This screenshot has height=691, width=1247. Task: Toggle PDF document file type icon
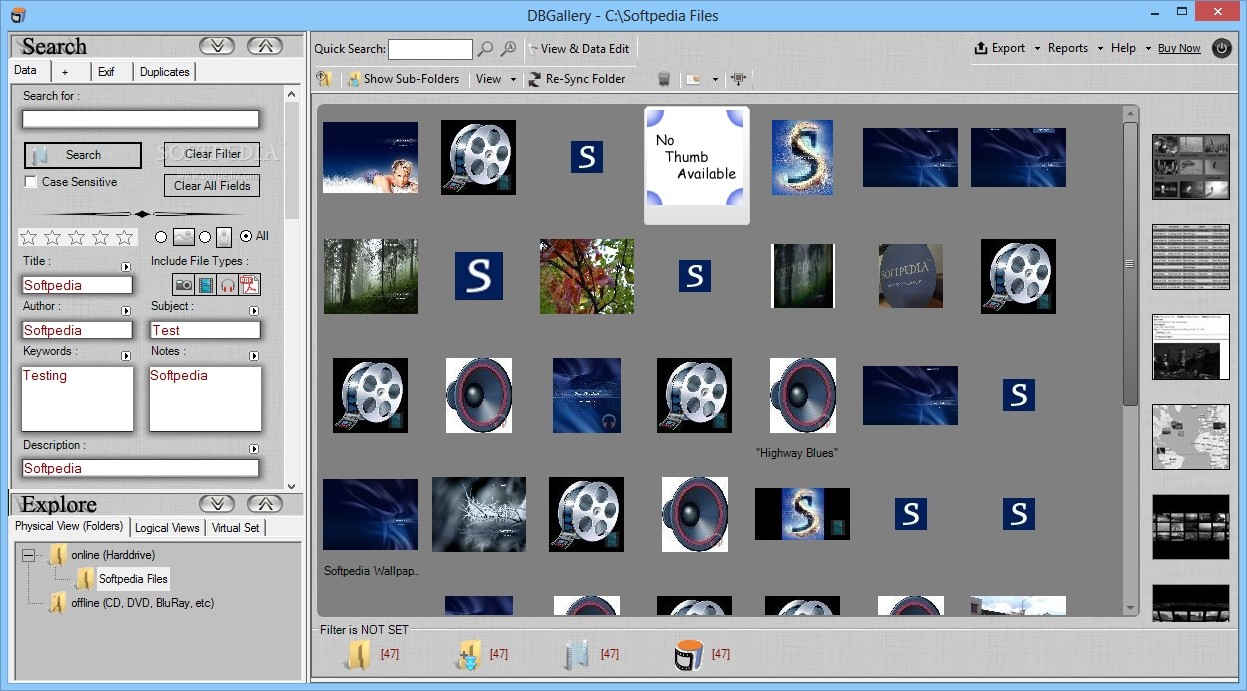point(249,285)
